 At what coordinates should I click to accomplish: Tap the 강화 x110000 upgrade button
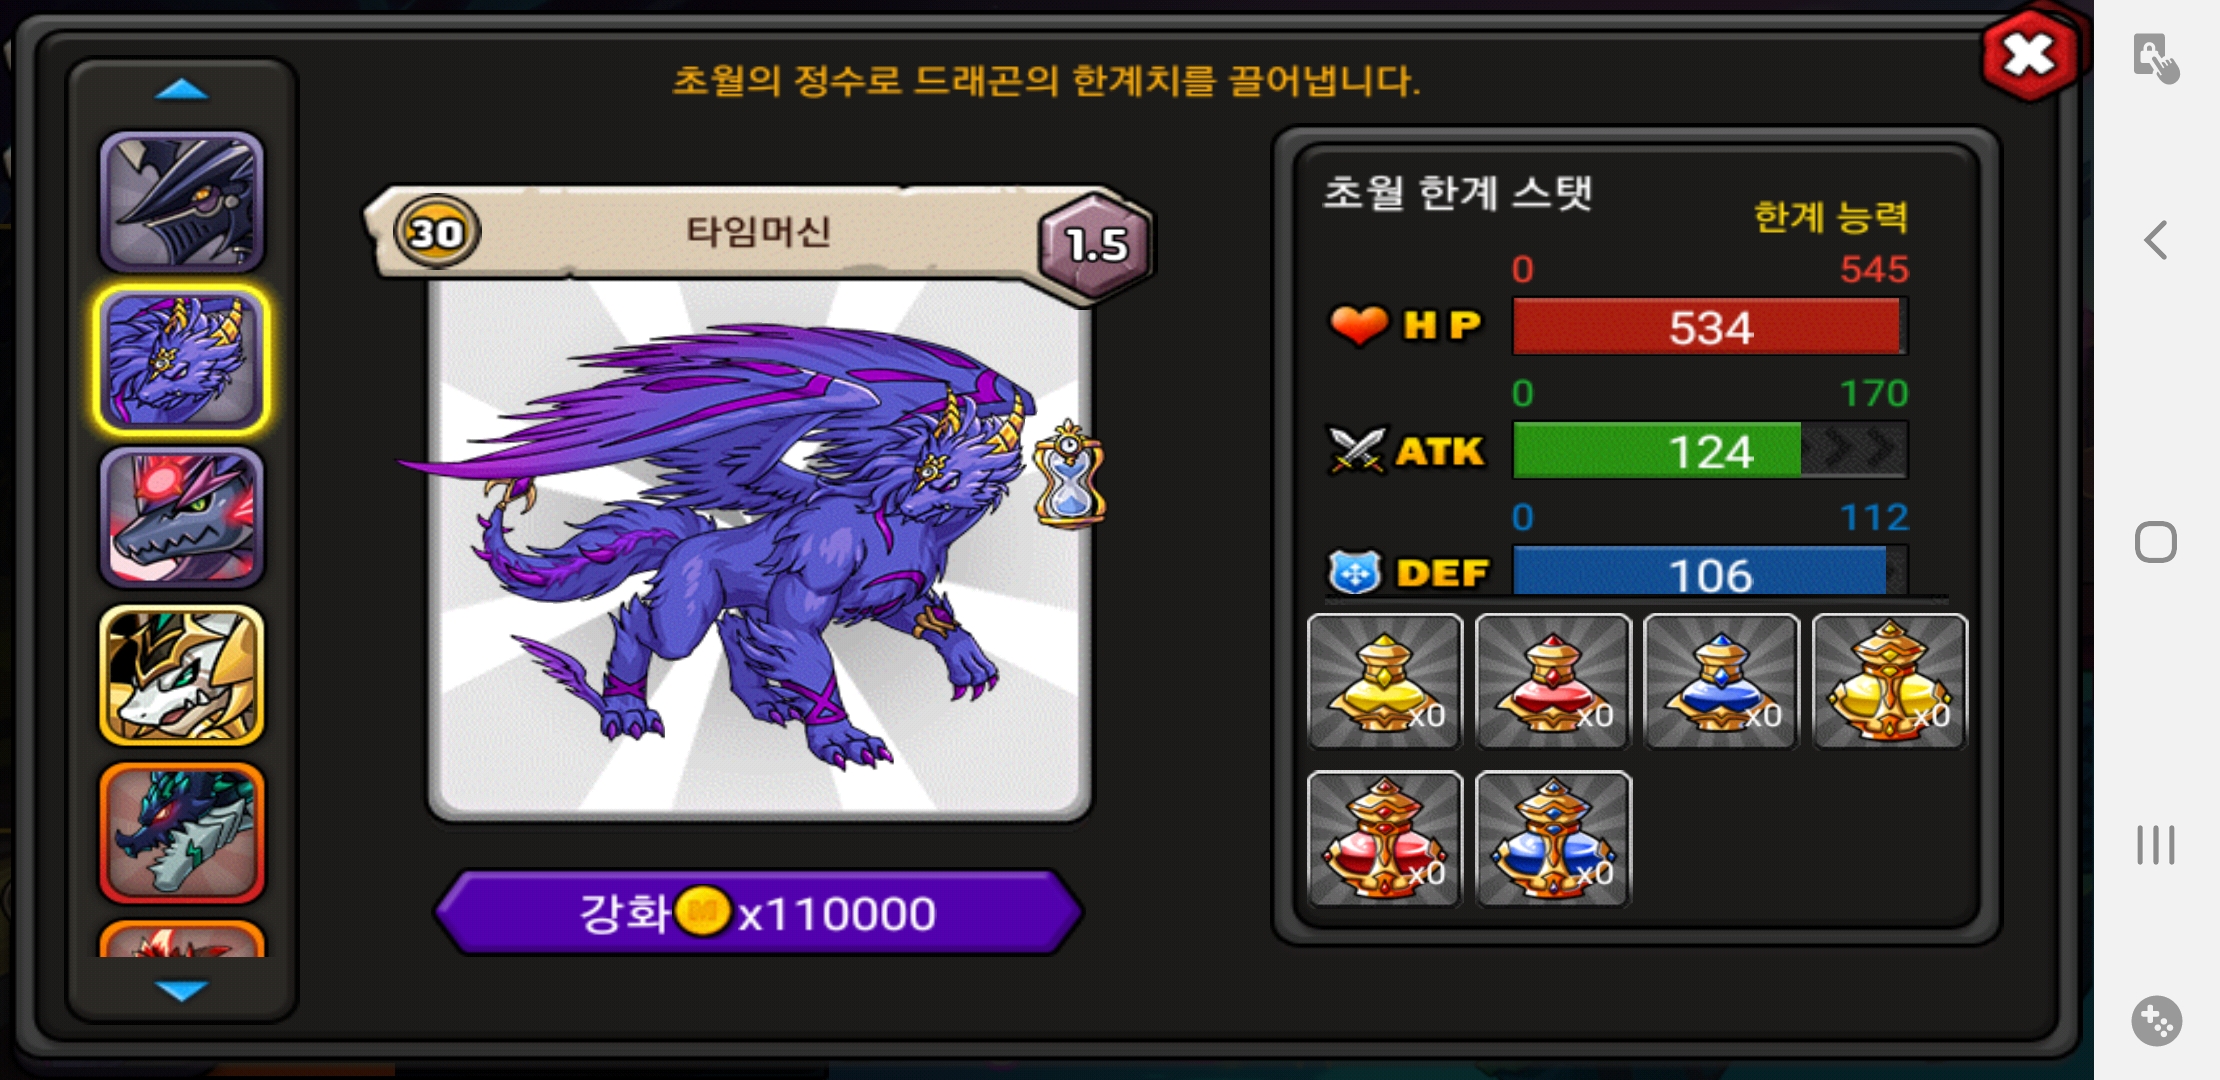[759, 912]
